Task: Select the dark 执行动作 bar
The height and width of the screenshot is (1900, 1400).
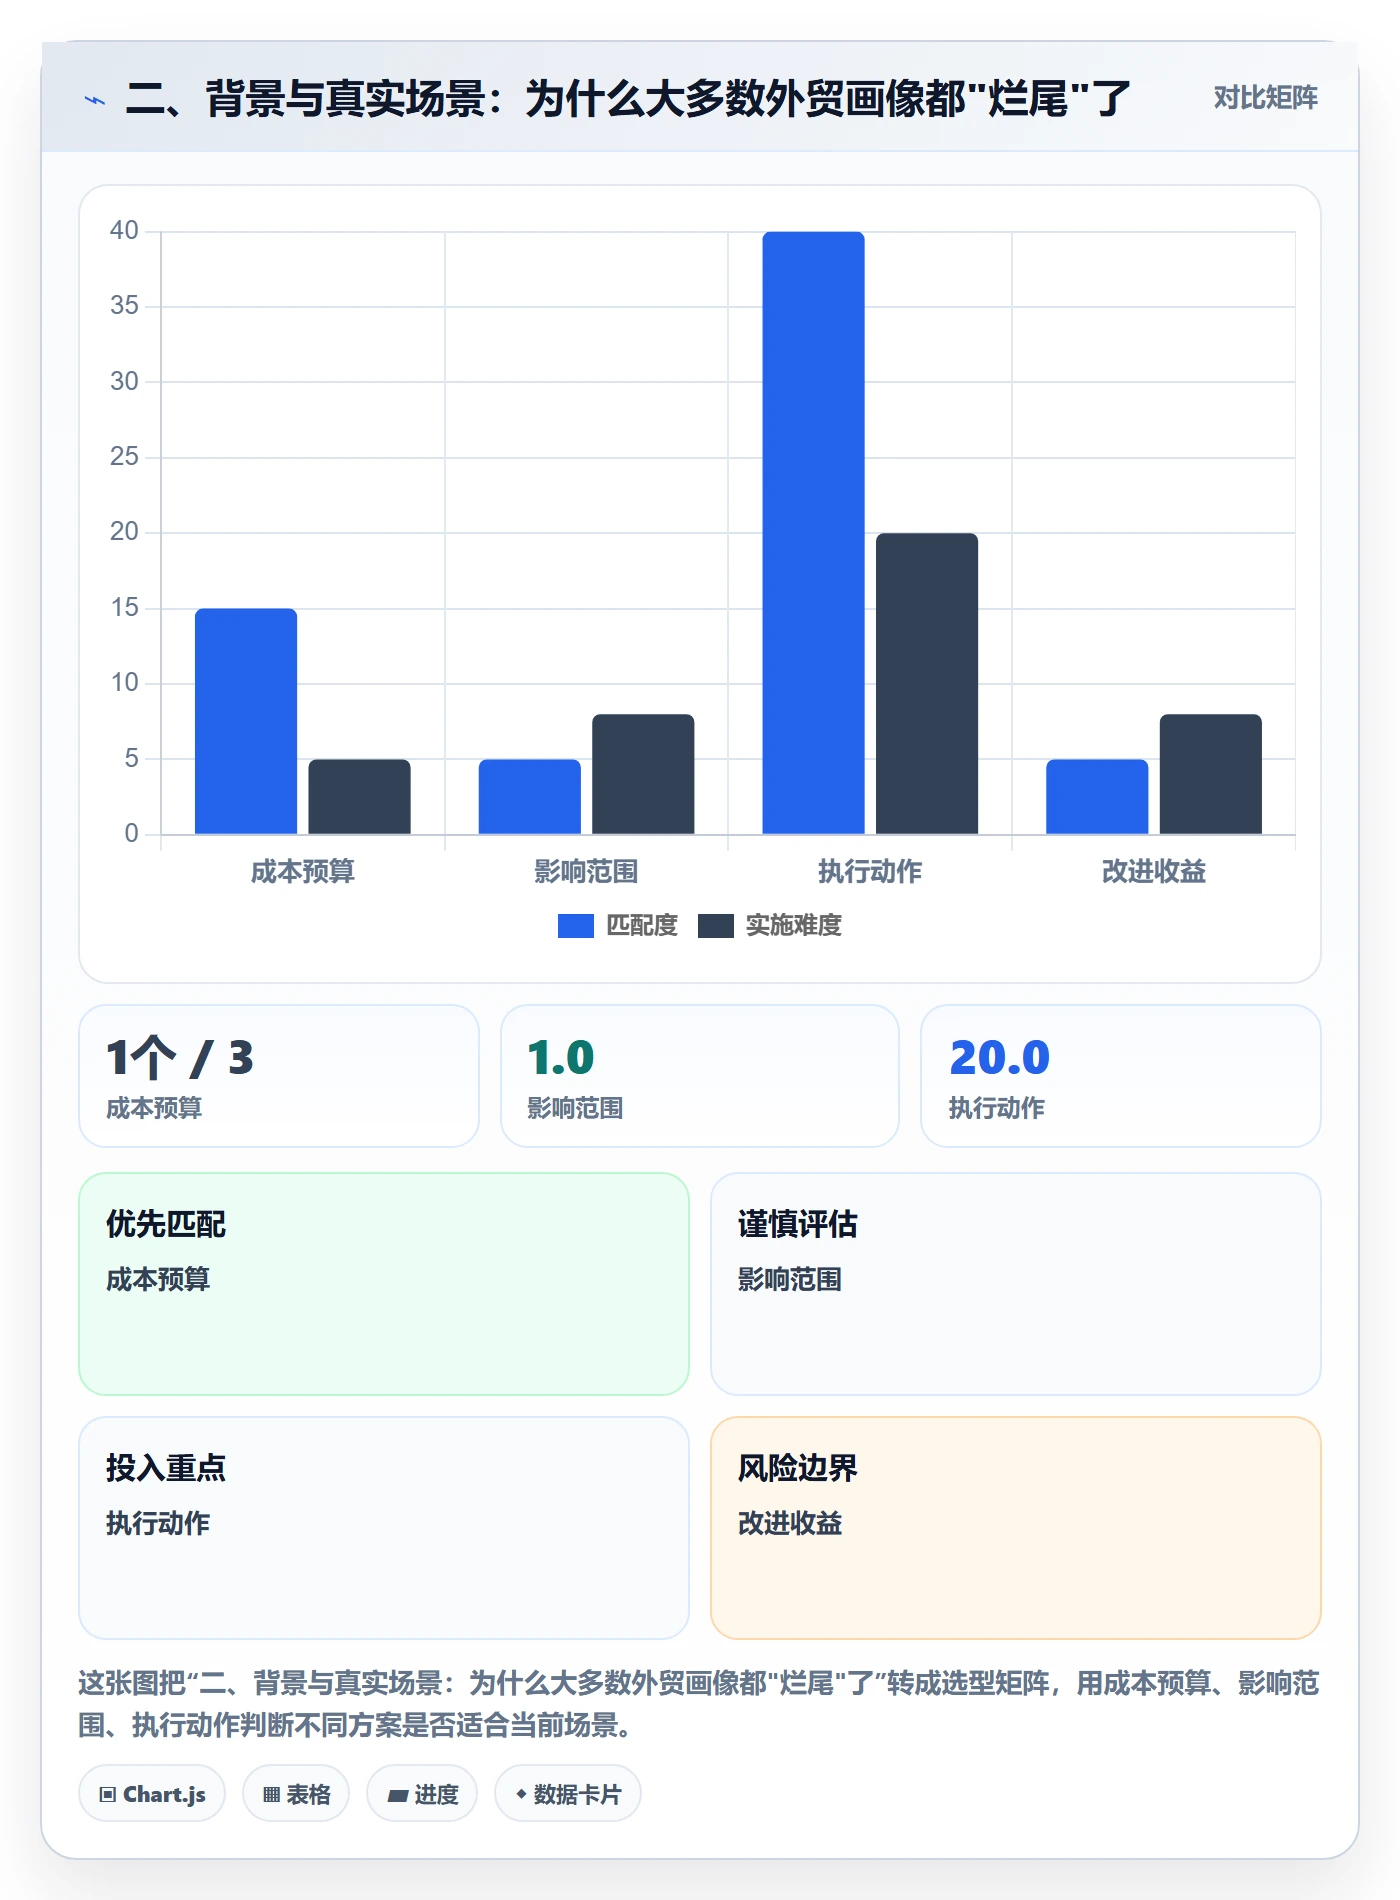Action: [927, 684]
